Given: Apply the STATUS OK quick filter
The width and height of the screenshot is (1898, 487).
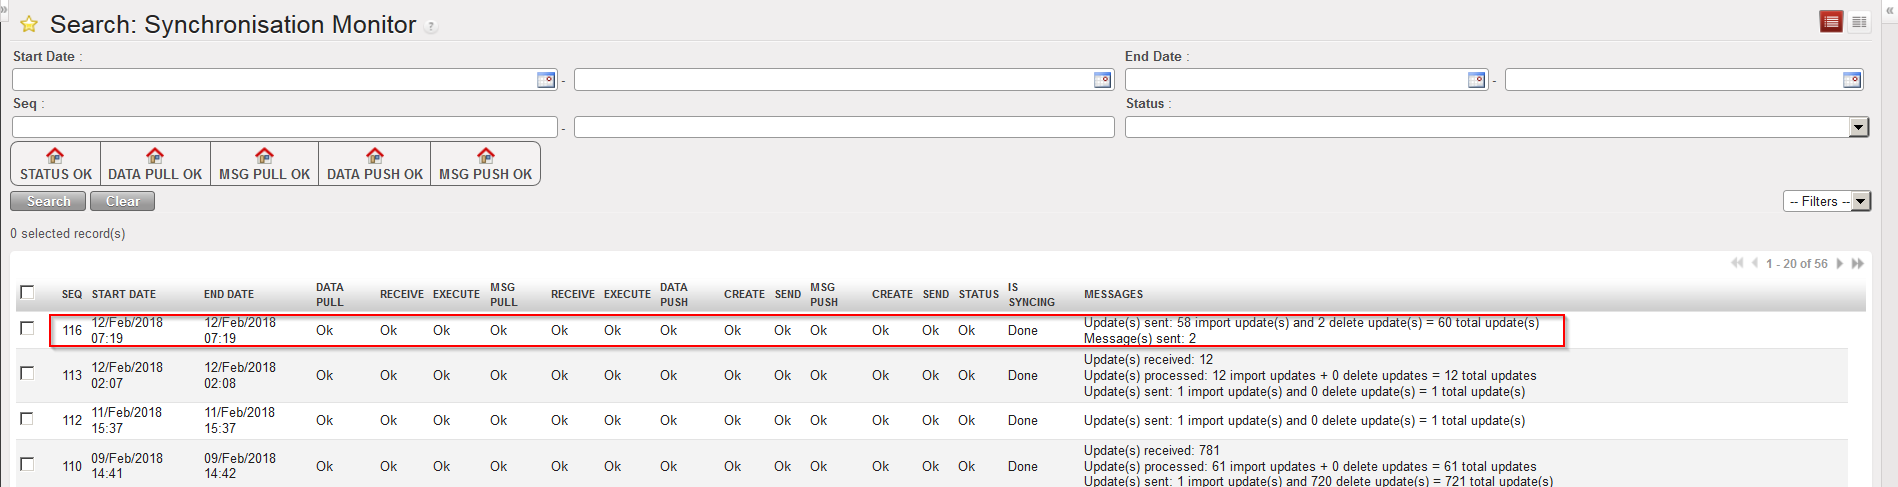Looking at the screenshot, I should point(56,164).
